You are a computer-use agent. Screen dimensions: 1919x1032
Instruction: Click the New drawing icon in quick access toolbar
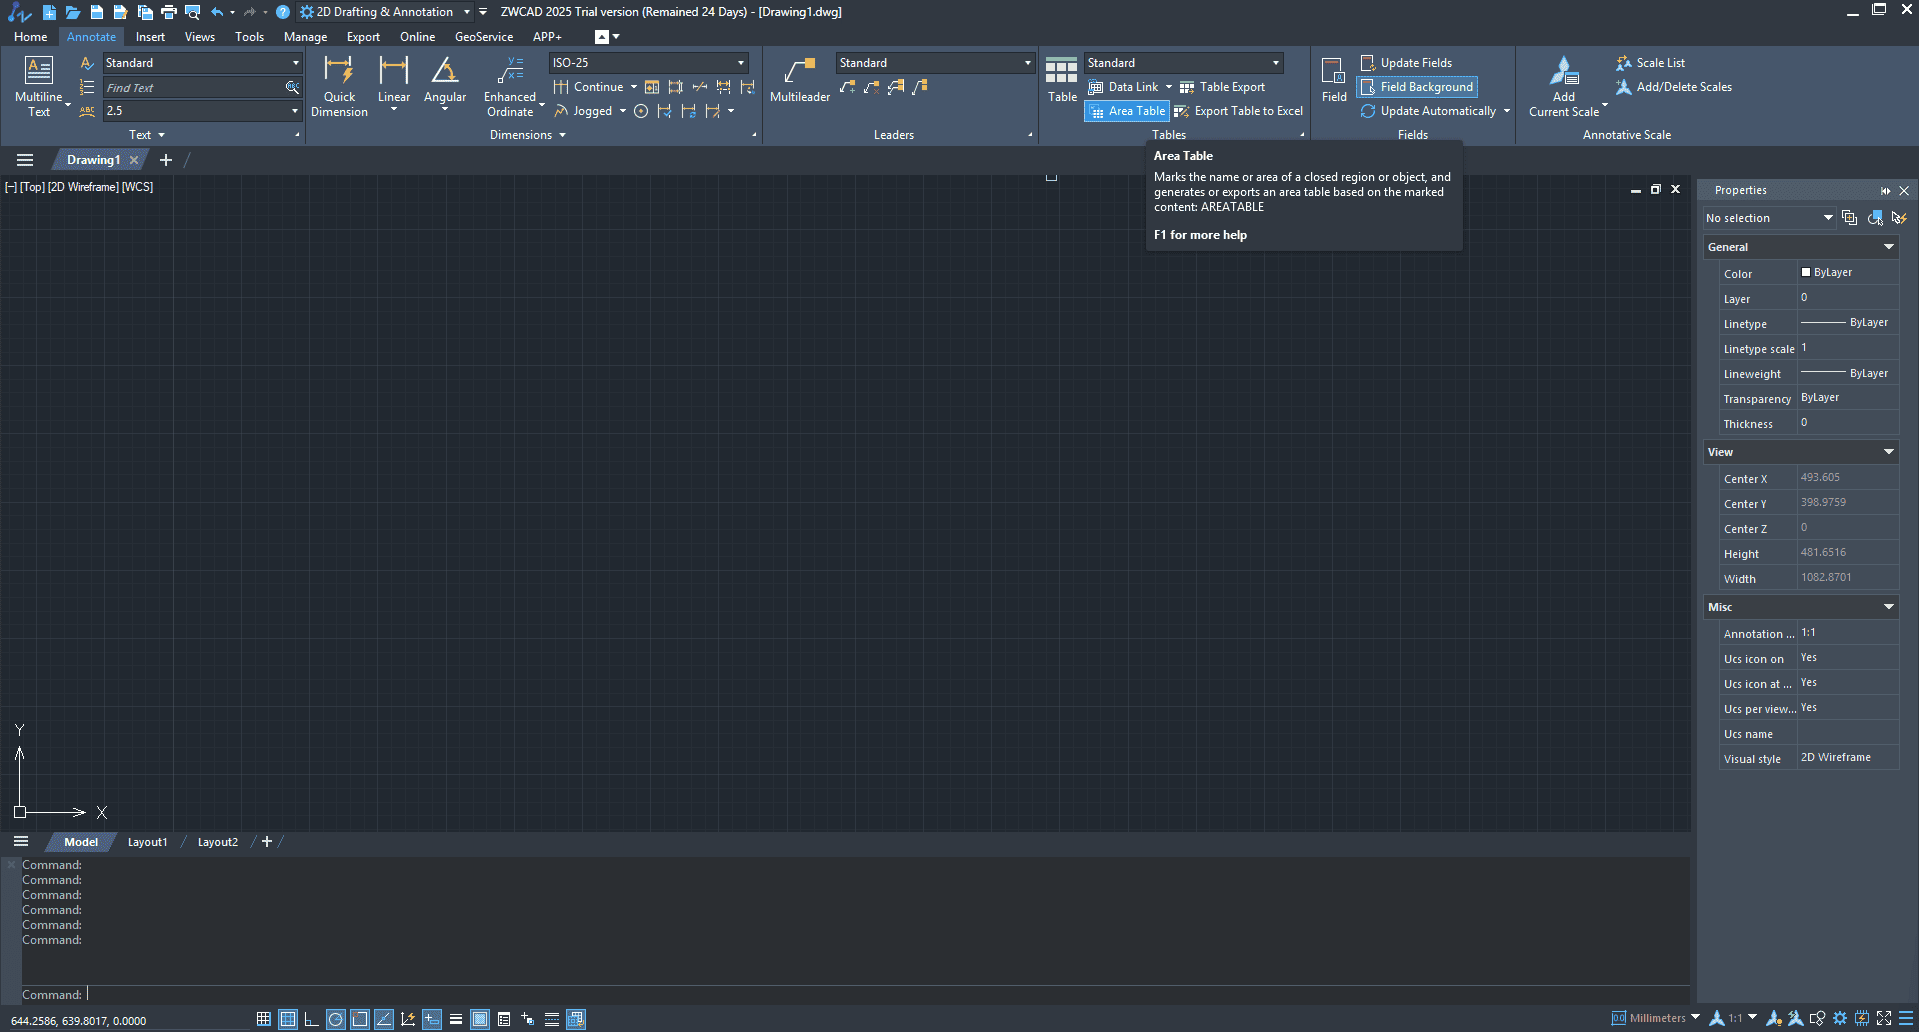click(x=49, y=12)
